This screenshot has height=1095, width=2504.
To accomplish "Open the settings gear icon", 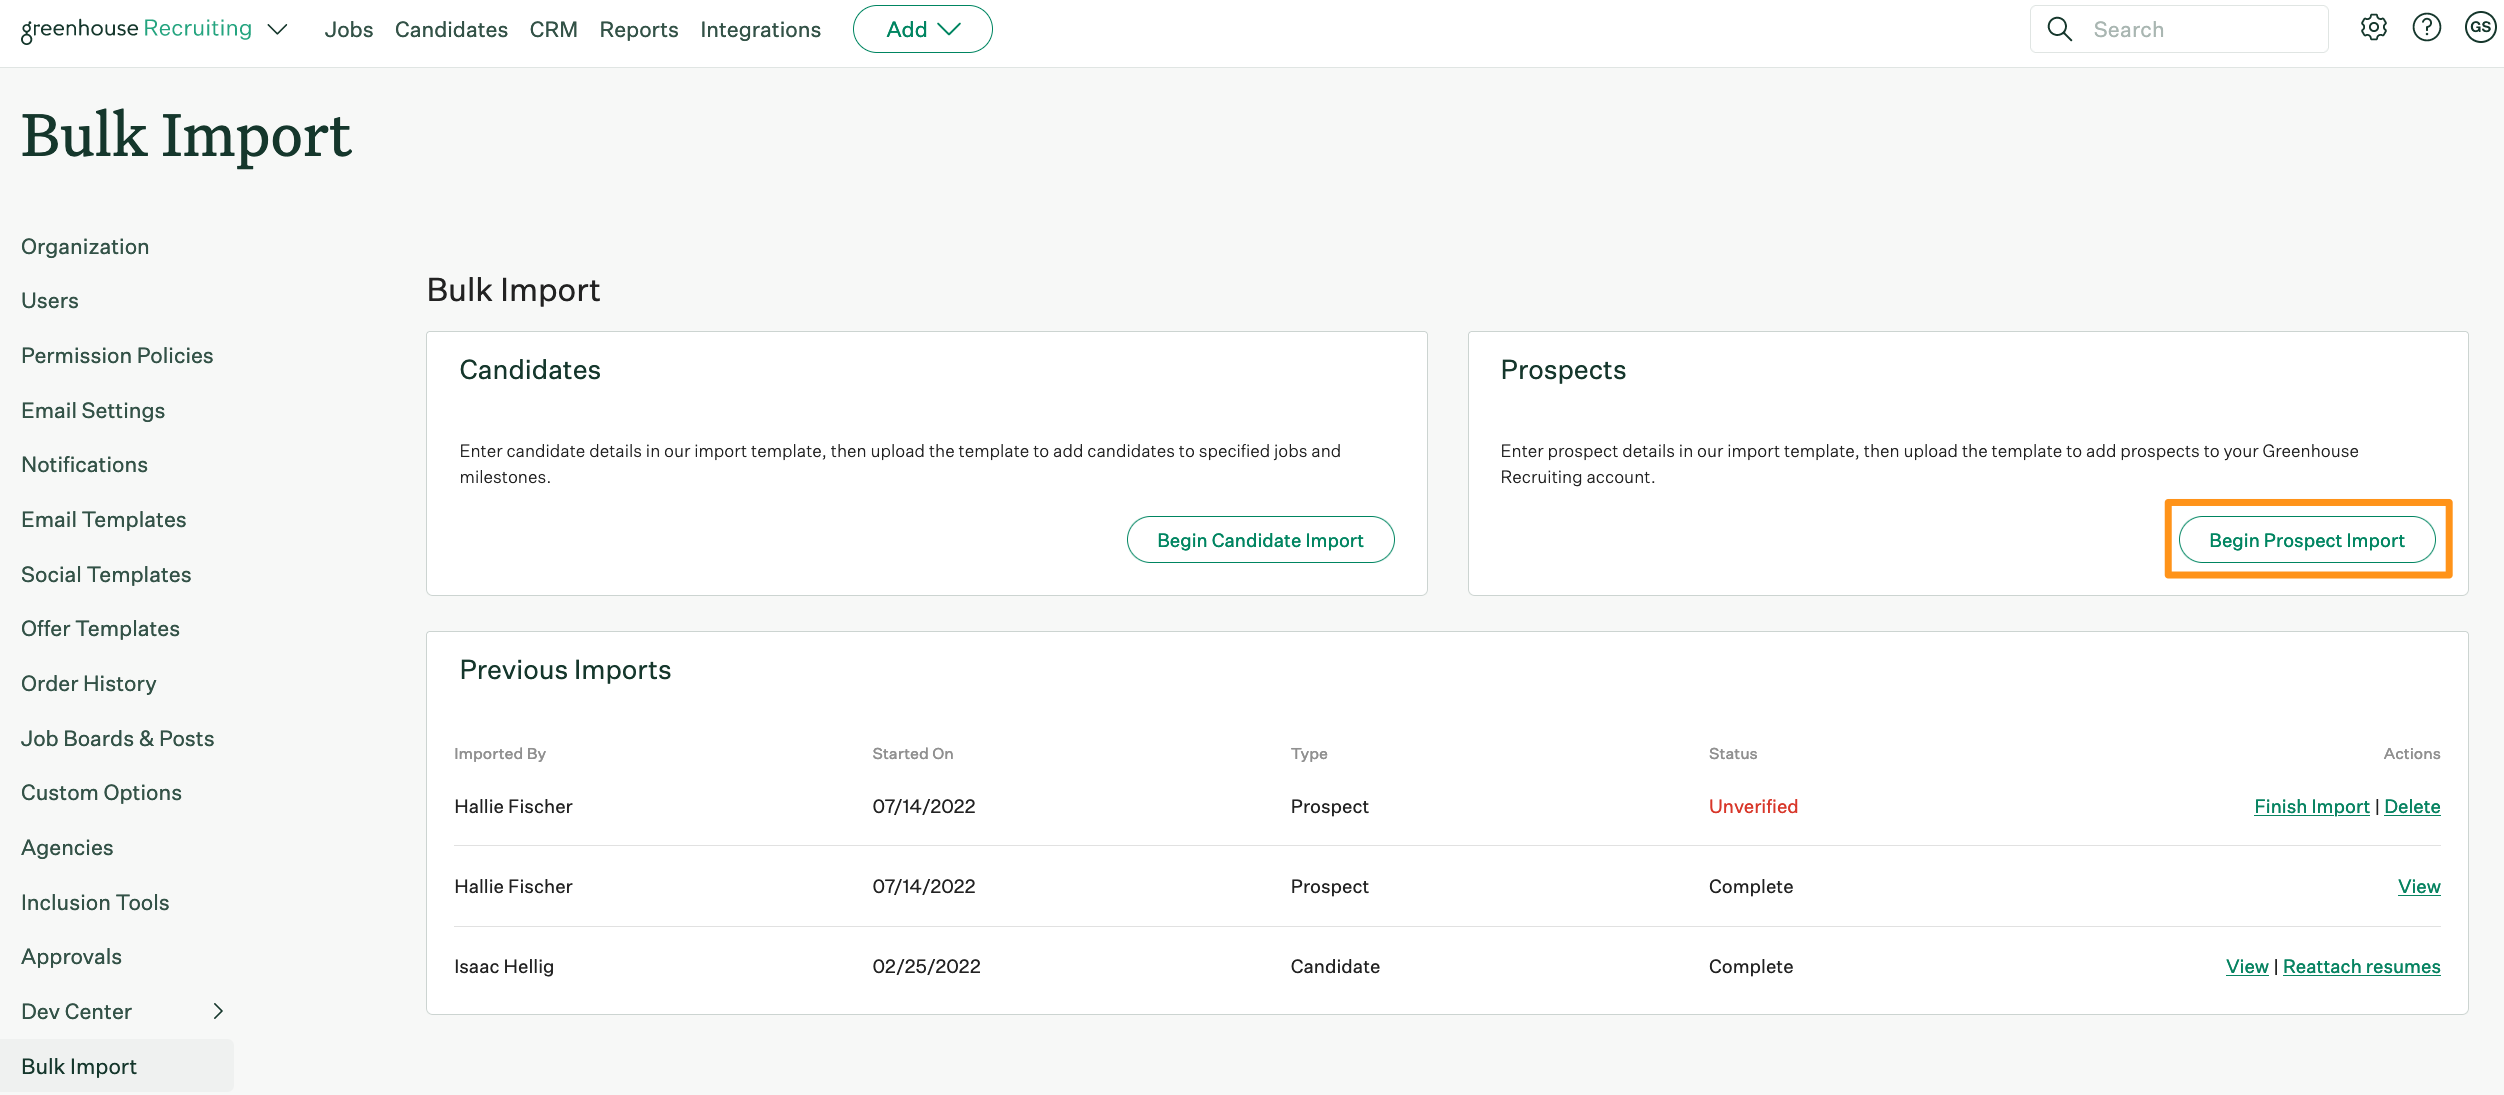I will 2374,28.
